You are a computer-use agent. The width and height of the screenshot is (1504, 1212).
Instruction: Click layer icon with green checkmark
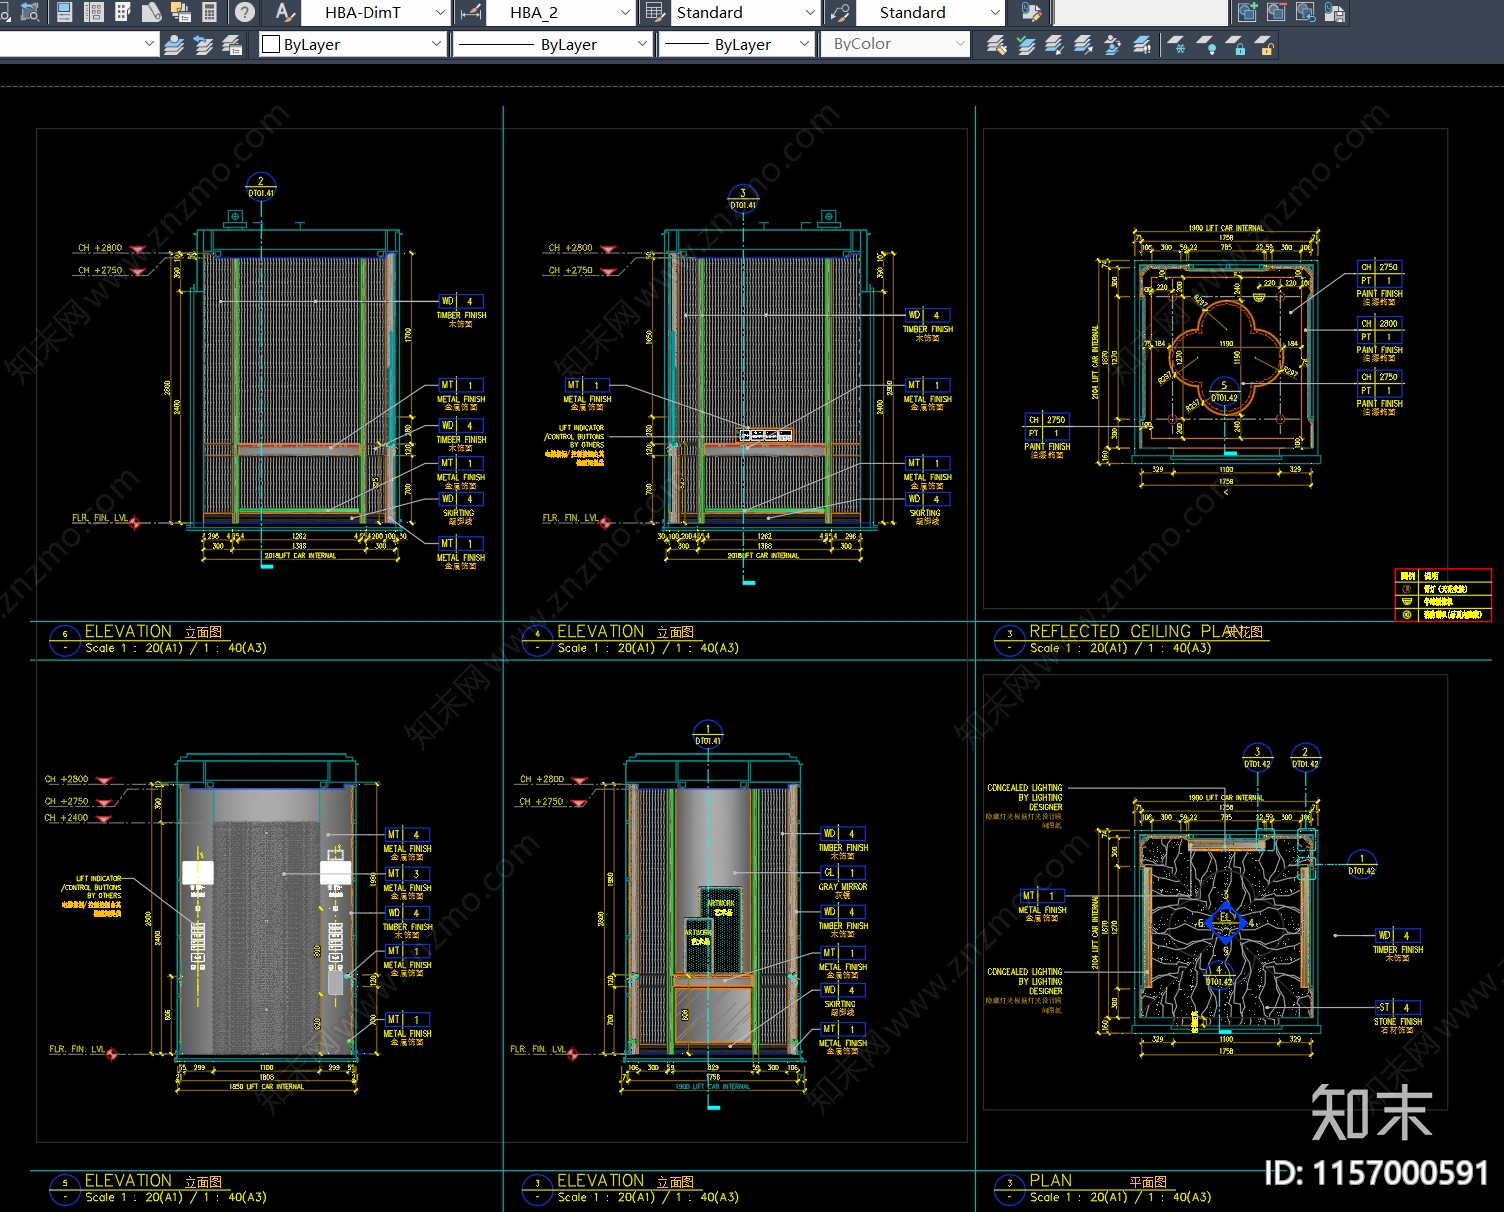click(1025, 44)
